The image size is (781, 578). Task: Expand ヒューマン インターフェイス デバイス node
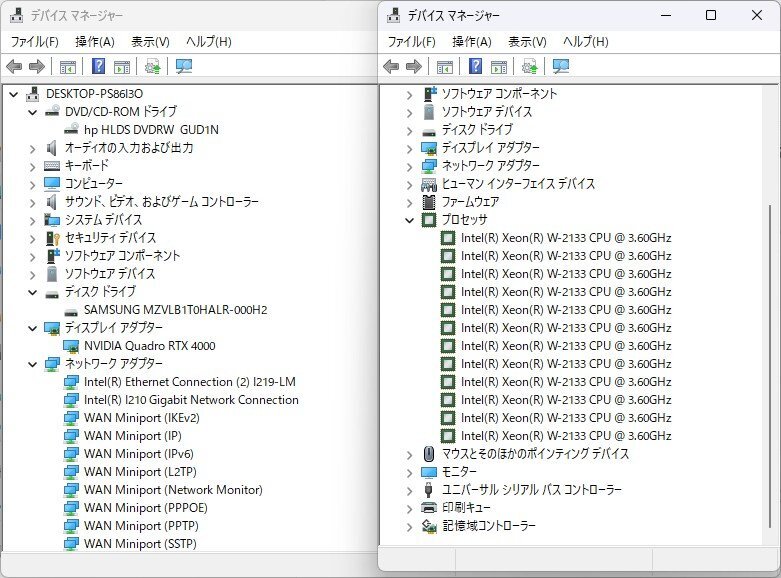pos(409,184)
